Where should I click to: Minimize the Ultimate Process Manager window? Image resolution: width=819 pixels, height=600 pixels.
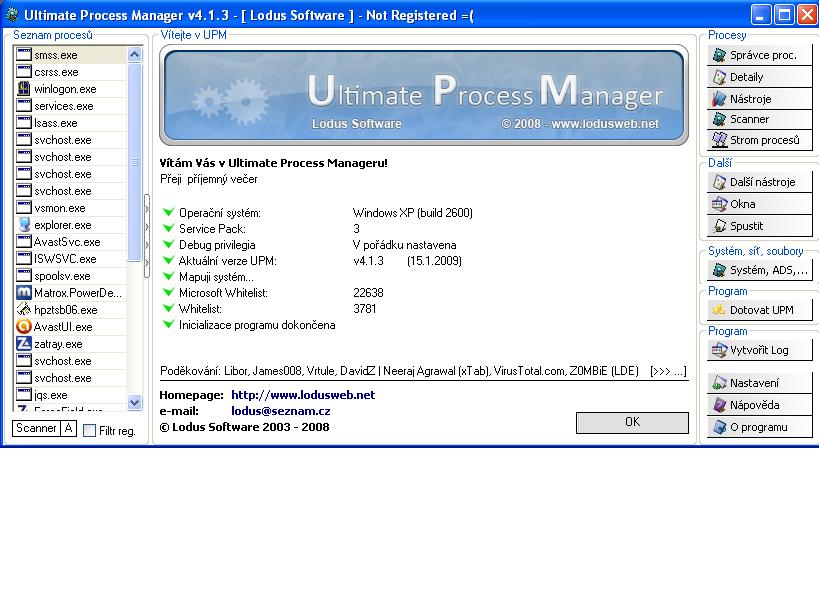(x=760, y=15)
